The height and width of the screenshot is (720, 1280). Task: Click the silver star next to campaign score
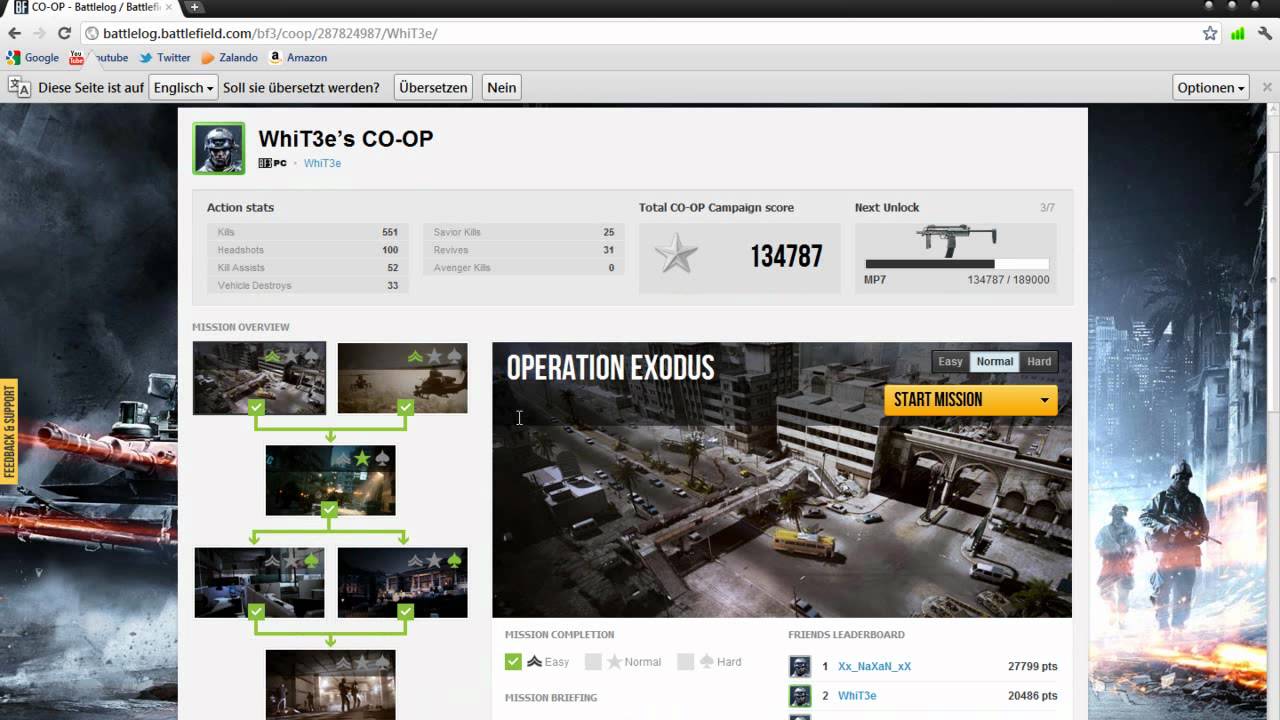tap(676, 255)
